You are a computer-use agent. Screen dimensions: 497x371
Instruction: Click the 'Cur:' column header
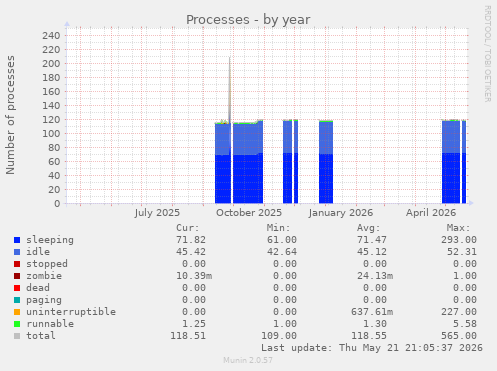(x=188, y=228)
